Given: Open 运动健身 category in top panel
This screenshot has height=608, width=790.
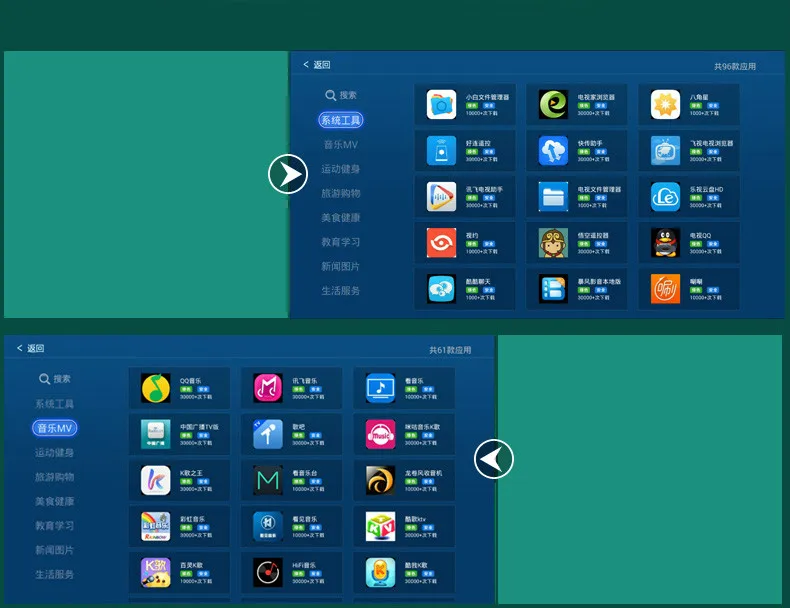Looking at the screenshot, I should 341,169.
